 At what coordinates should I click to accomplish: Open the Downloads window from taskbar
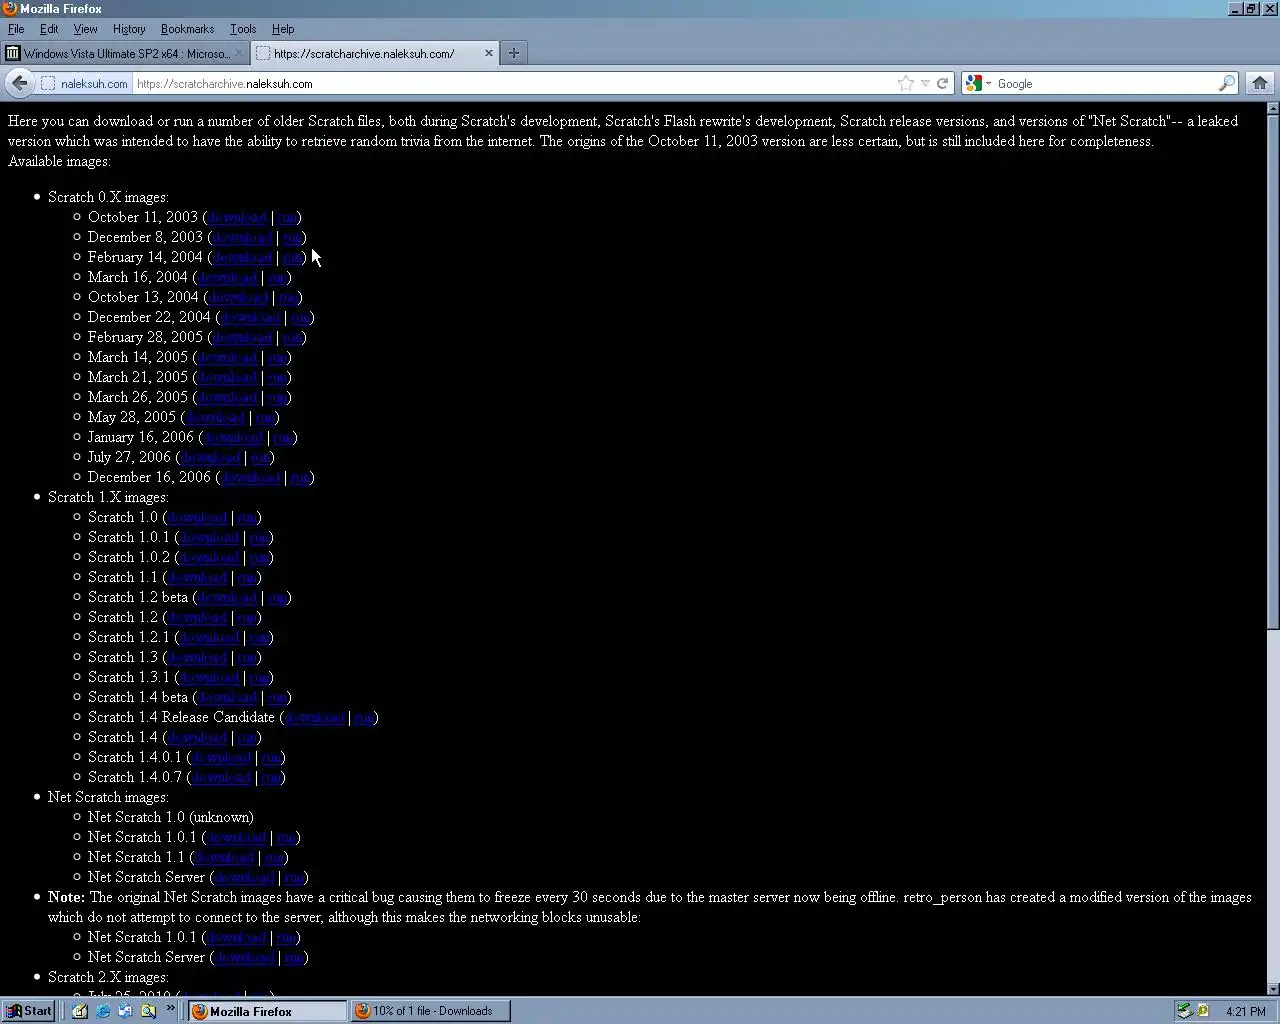coord(431,1011)
